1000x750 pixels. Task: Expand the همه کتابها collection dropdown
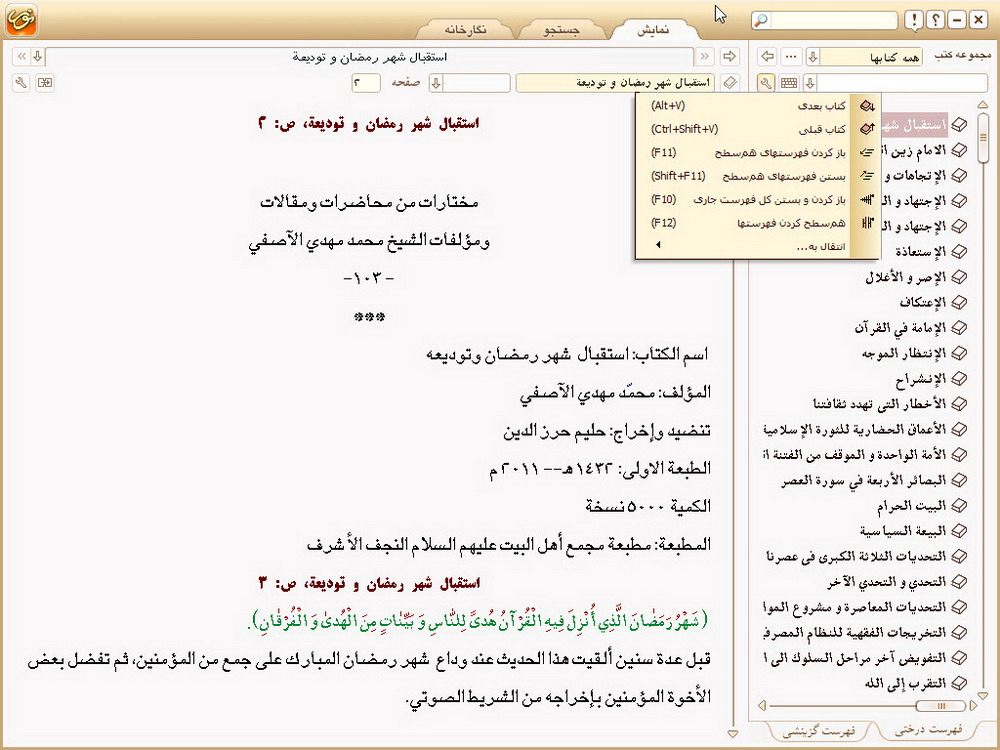(813, 56)
